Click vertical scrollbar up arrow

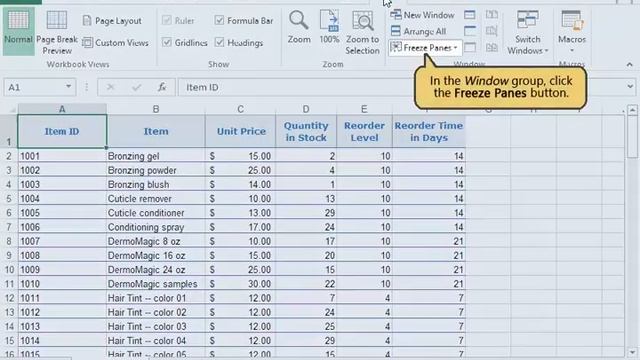[x=632, y=110]
